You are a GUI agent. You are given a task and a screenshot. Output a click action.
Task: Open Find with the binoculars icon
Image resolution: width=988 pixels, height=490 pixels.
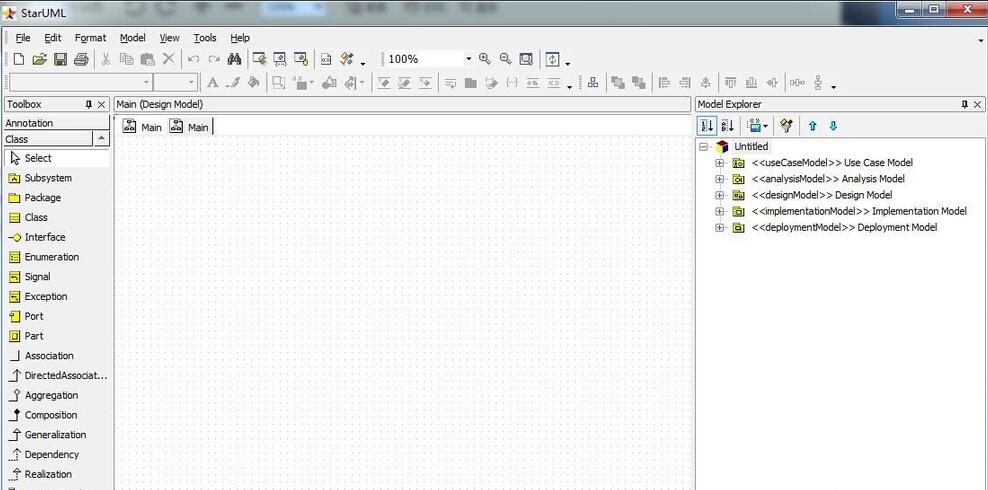[x=234, y=59]
